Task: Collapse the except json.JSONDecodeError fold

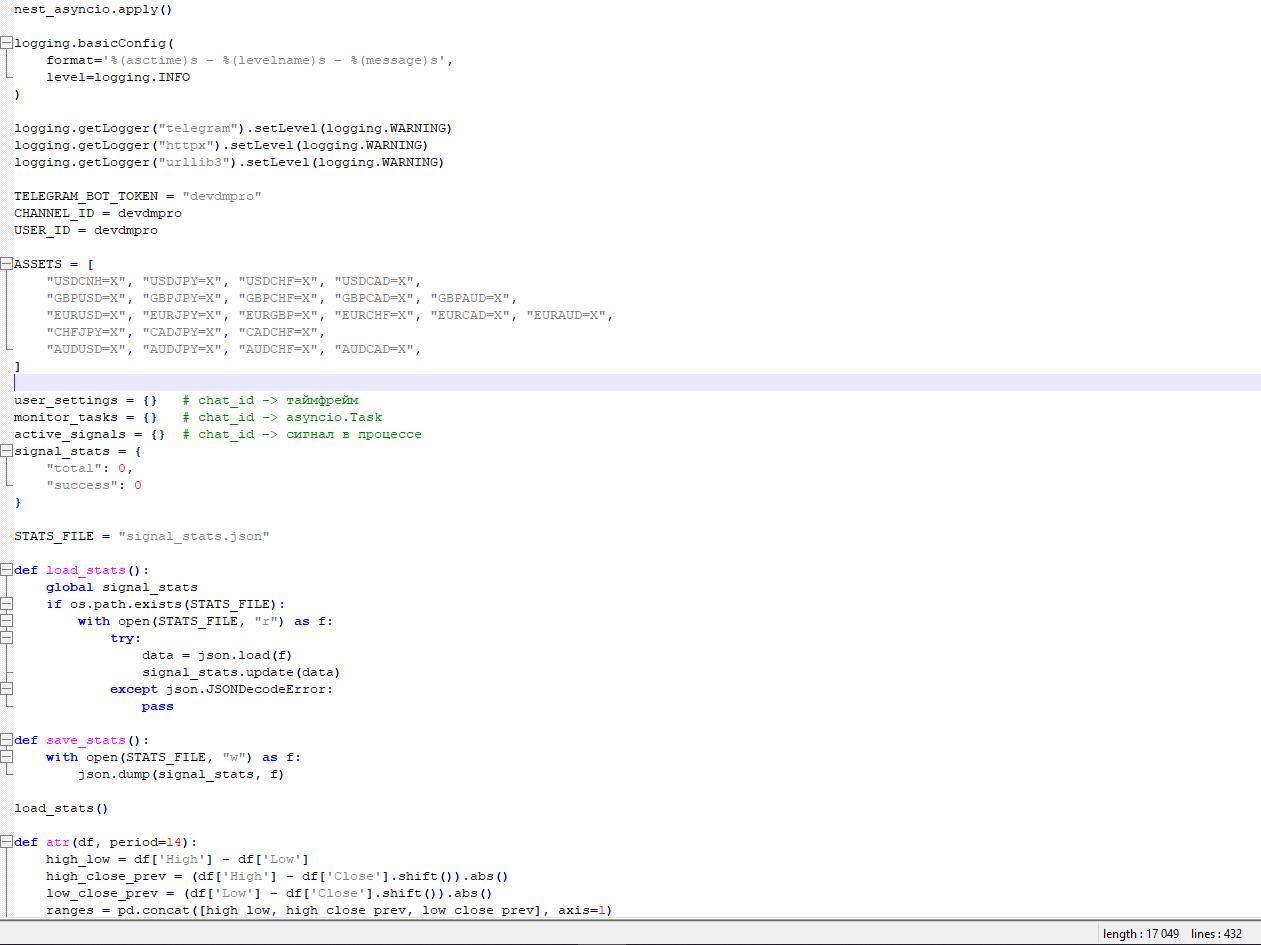Action: click(x=7, y=689)
